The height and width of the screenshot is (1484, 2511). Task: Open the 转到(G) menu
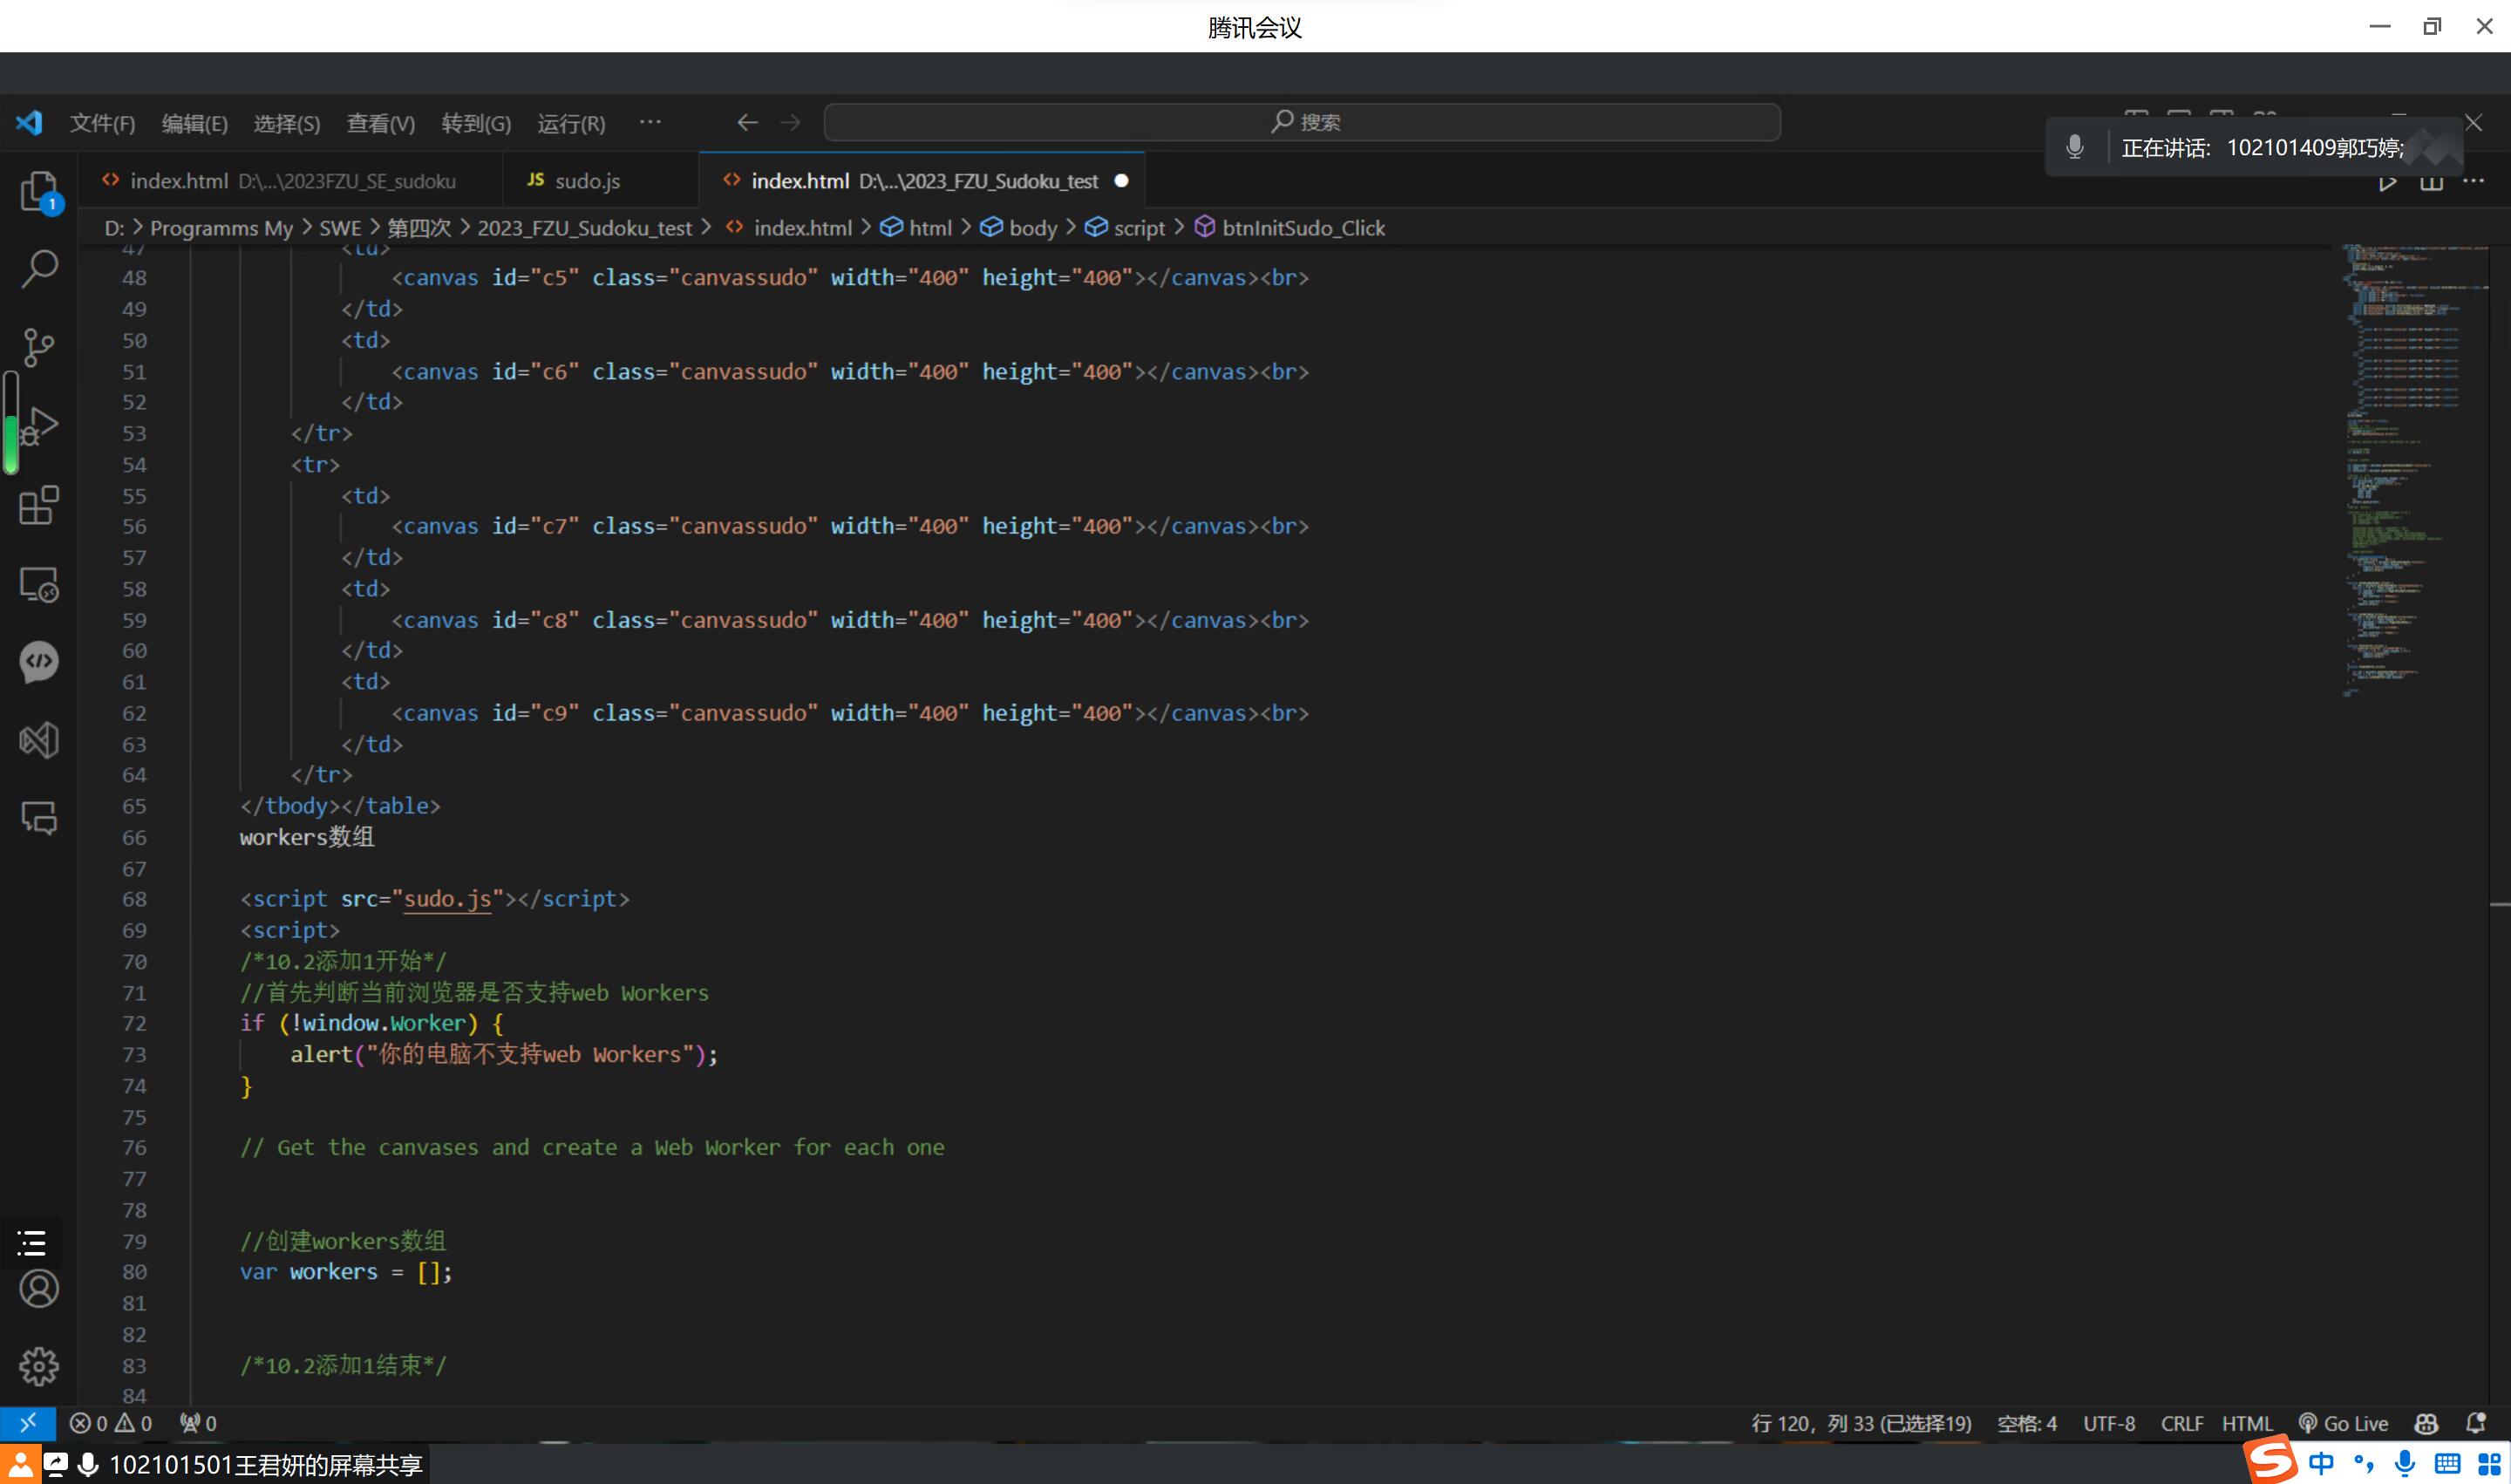coord(476,123)
